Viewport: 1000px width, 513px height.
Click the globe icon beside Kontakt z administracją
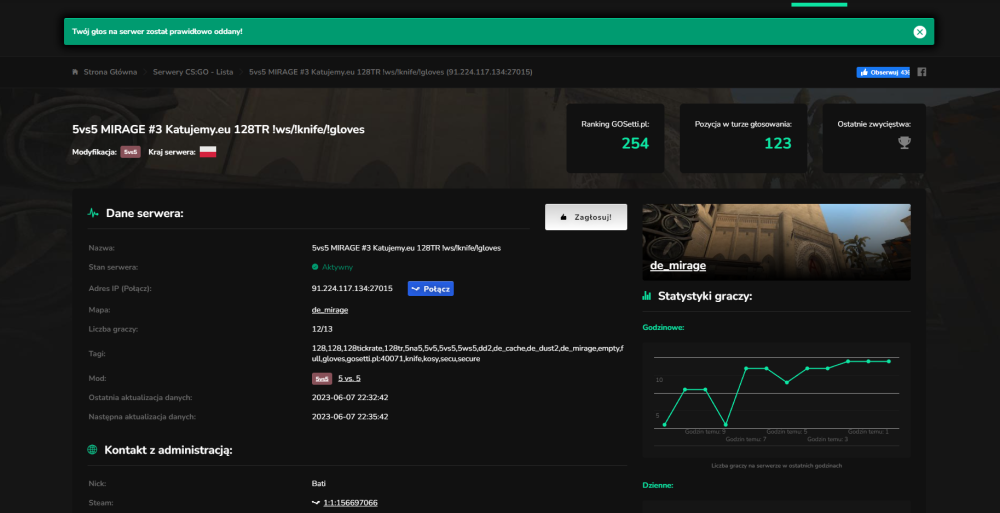tap(92, 450)
